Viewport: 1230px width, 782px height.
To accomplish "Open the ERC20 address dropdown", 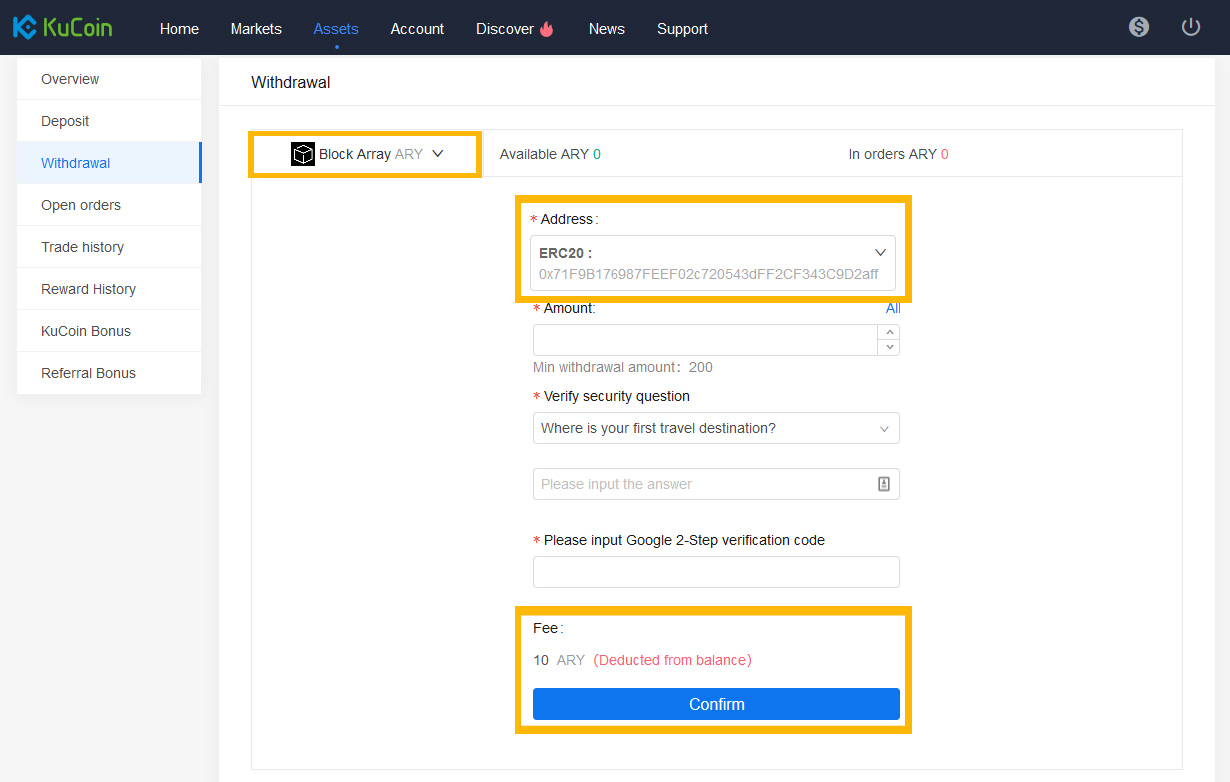I will [713, 263].
